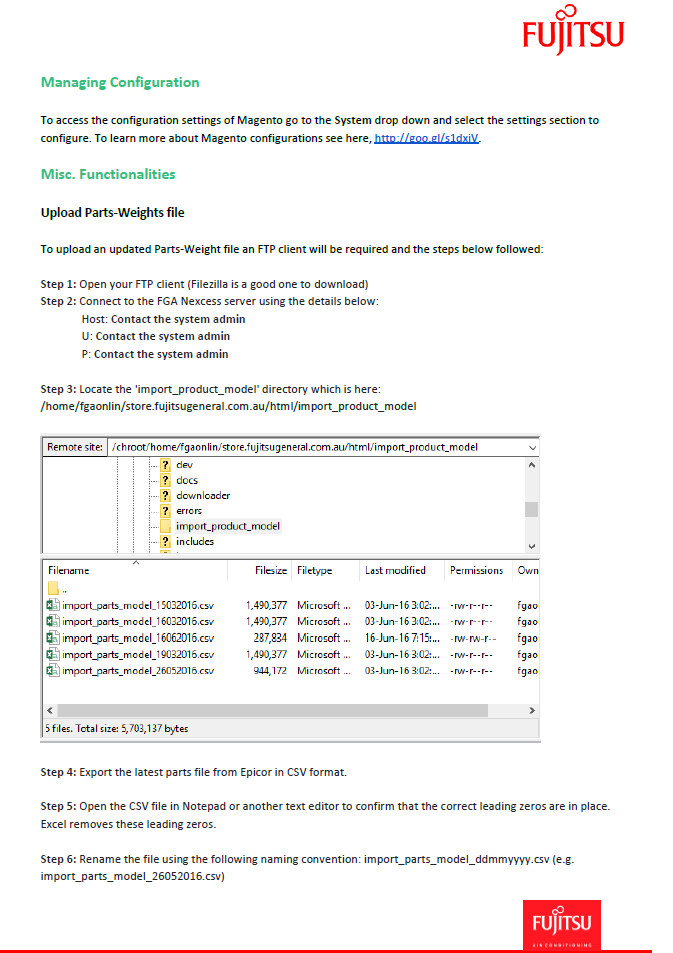Select file import_parts_model_15032016.csv
This screenshot has height=953, width=673.
[x=138, y=605]
